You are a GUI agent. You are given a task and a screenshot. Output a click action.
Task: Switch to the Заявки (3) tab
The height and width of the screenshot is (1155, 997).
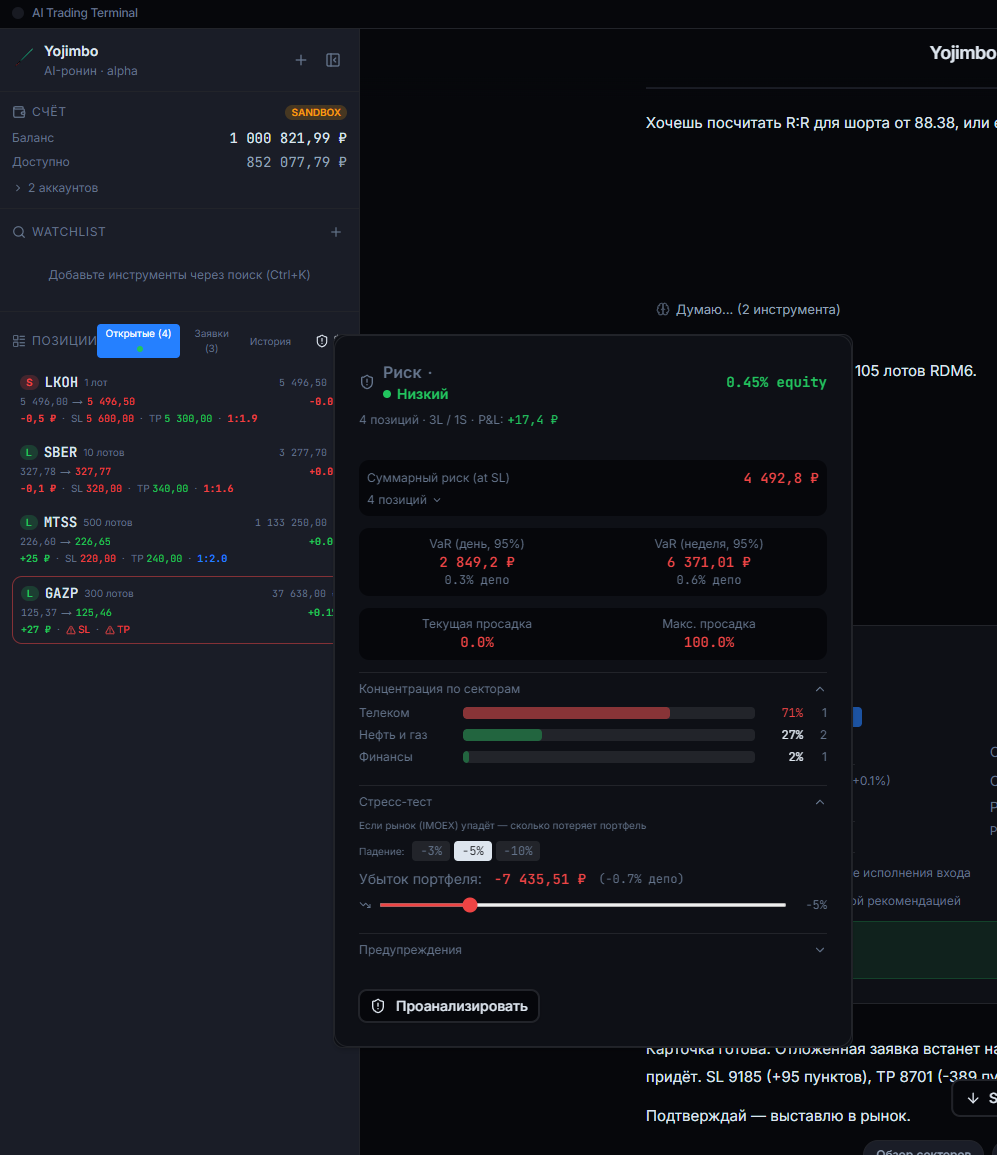(x=211, y=341)
